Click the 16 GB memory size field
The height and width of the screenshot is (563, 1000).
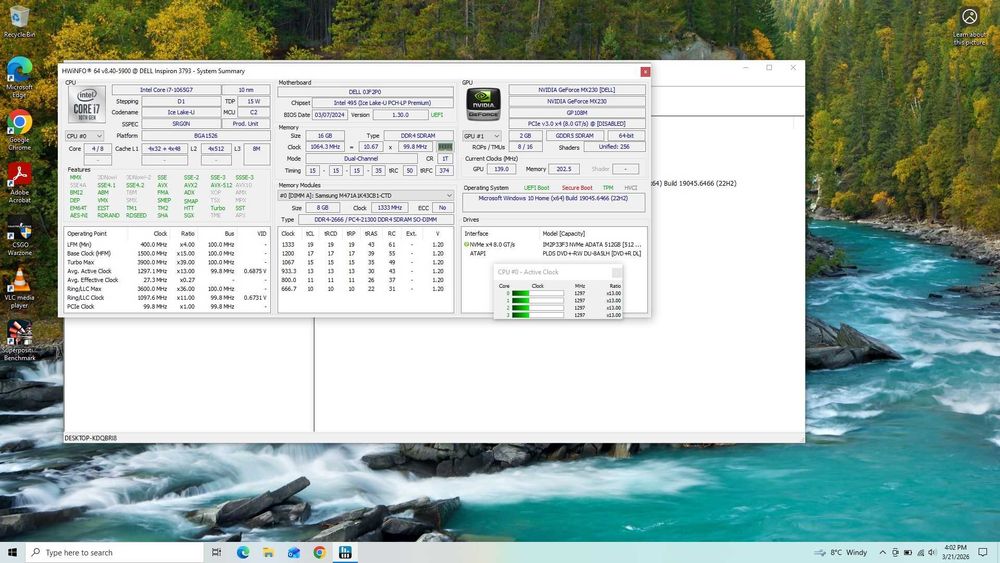(x=325, y=136)
